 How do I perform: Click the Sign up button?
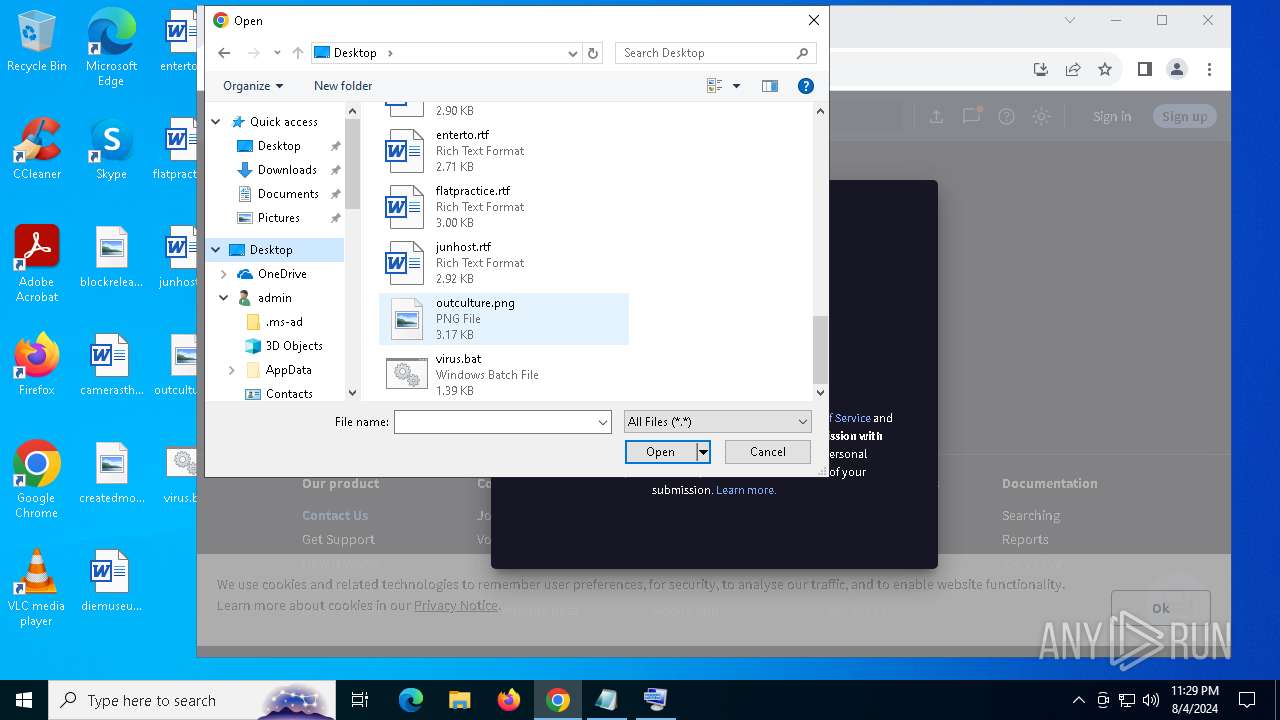pos(1184,117)
